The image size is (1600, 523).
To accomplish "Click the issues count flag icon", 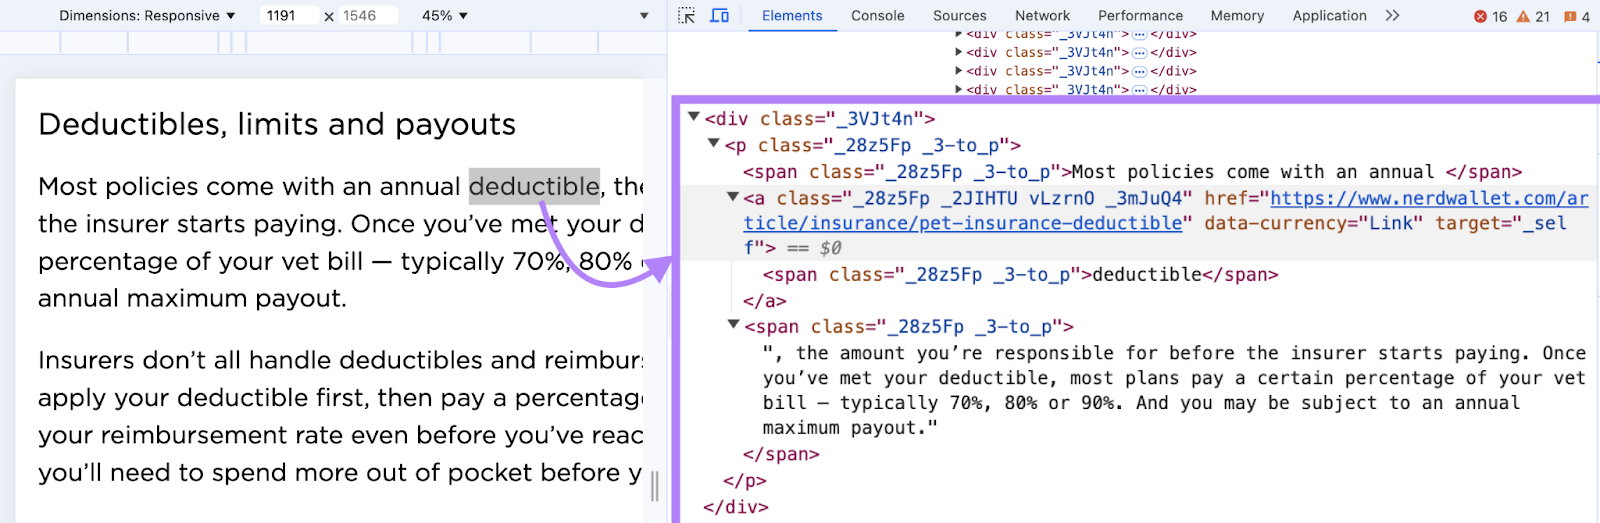I will pos(1570,16).
